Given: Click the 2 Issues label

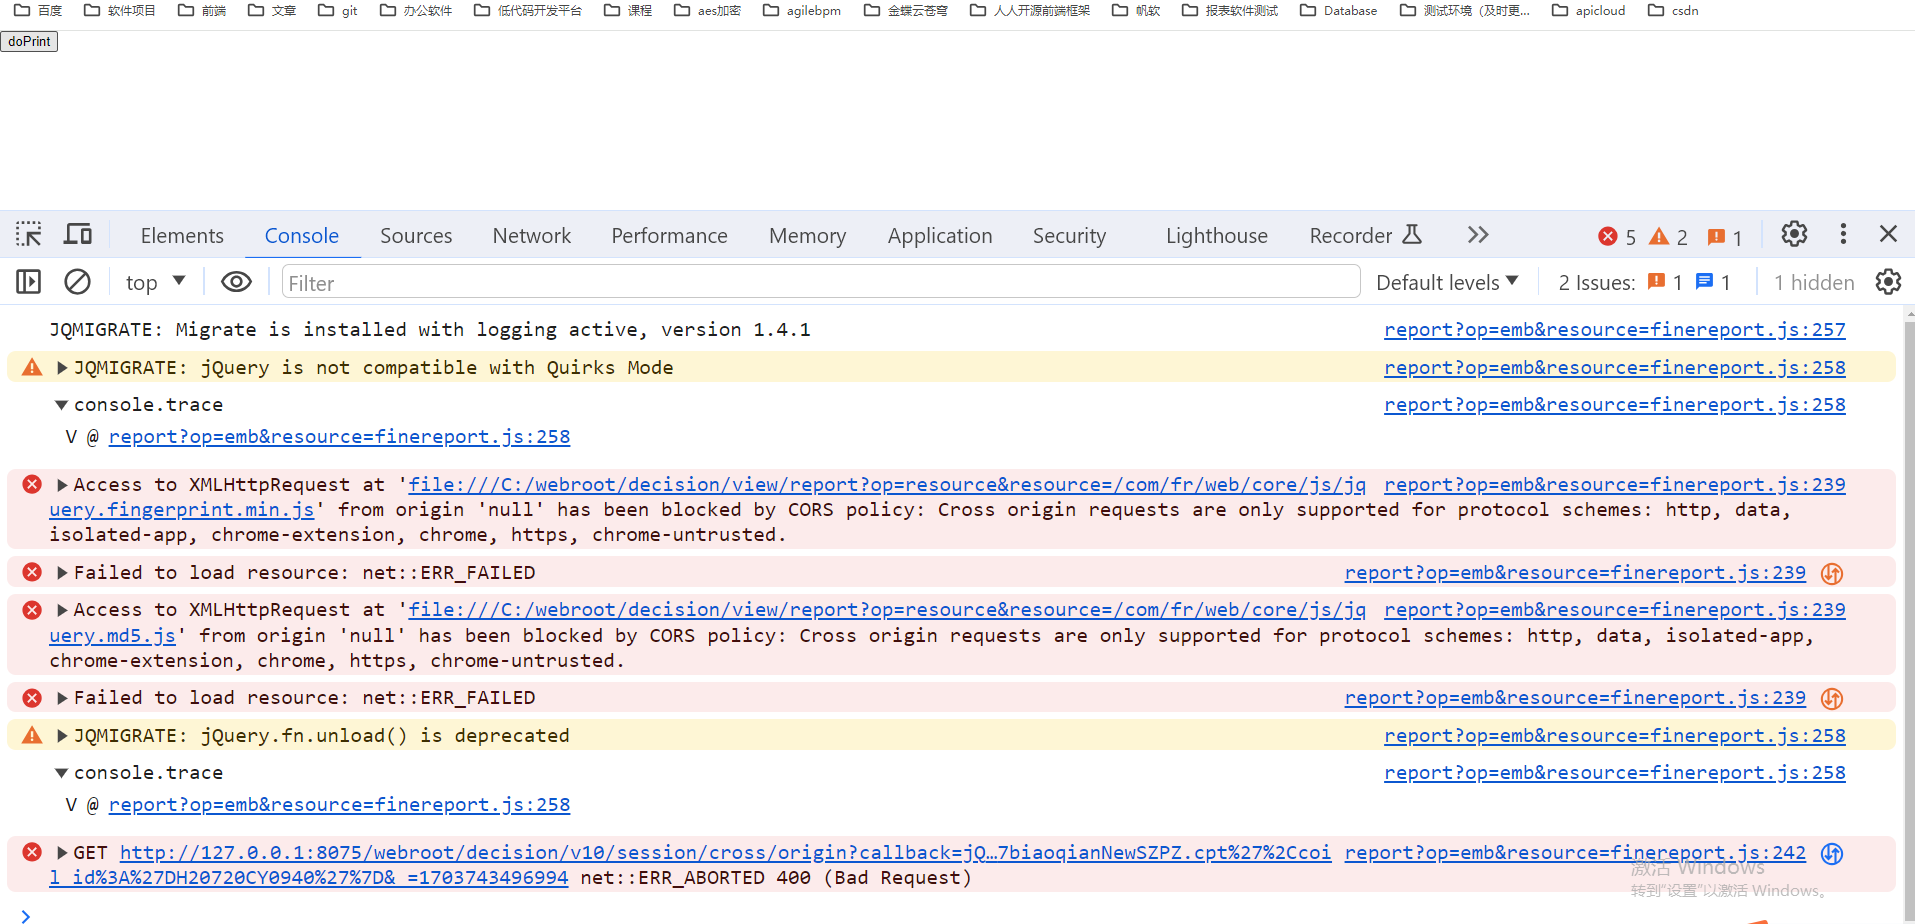Looking at the screenshot, I should (x=1597, y=283).
